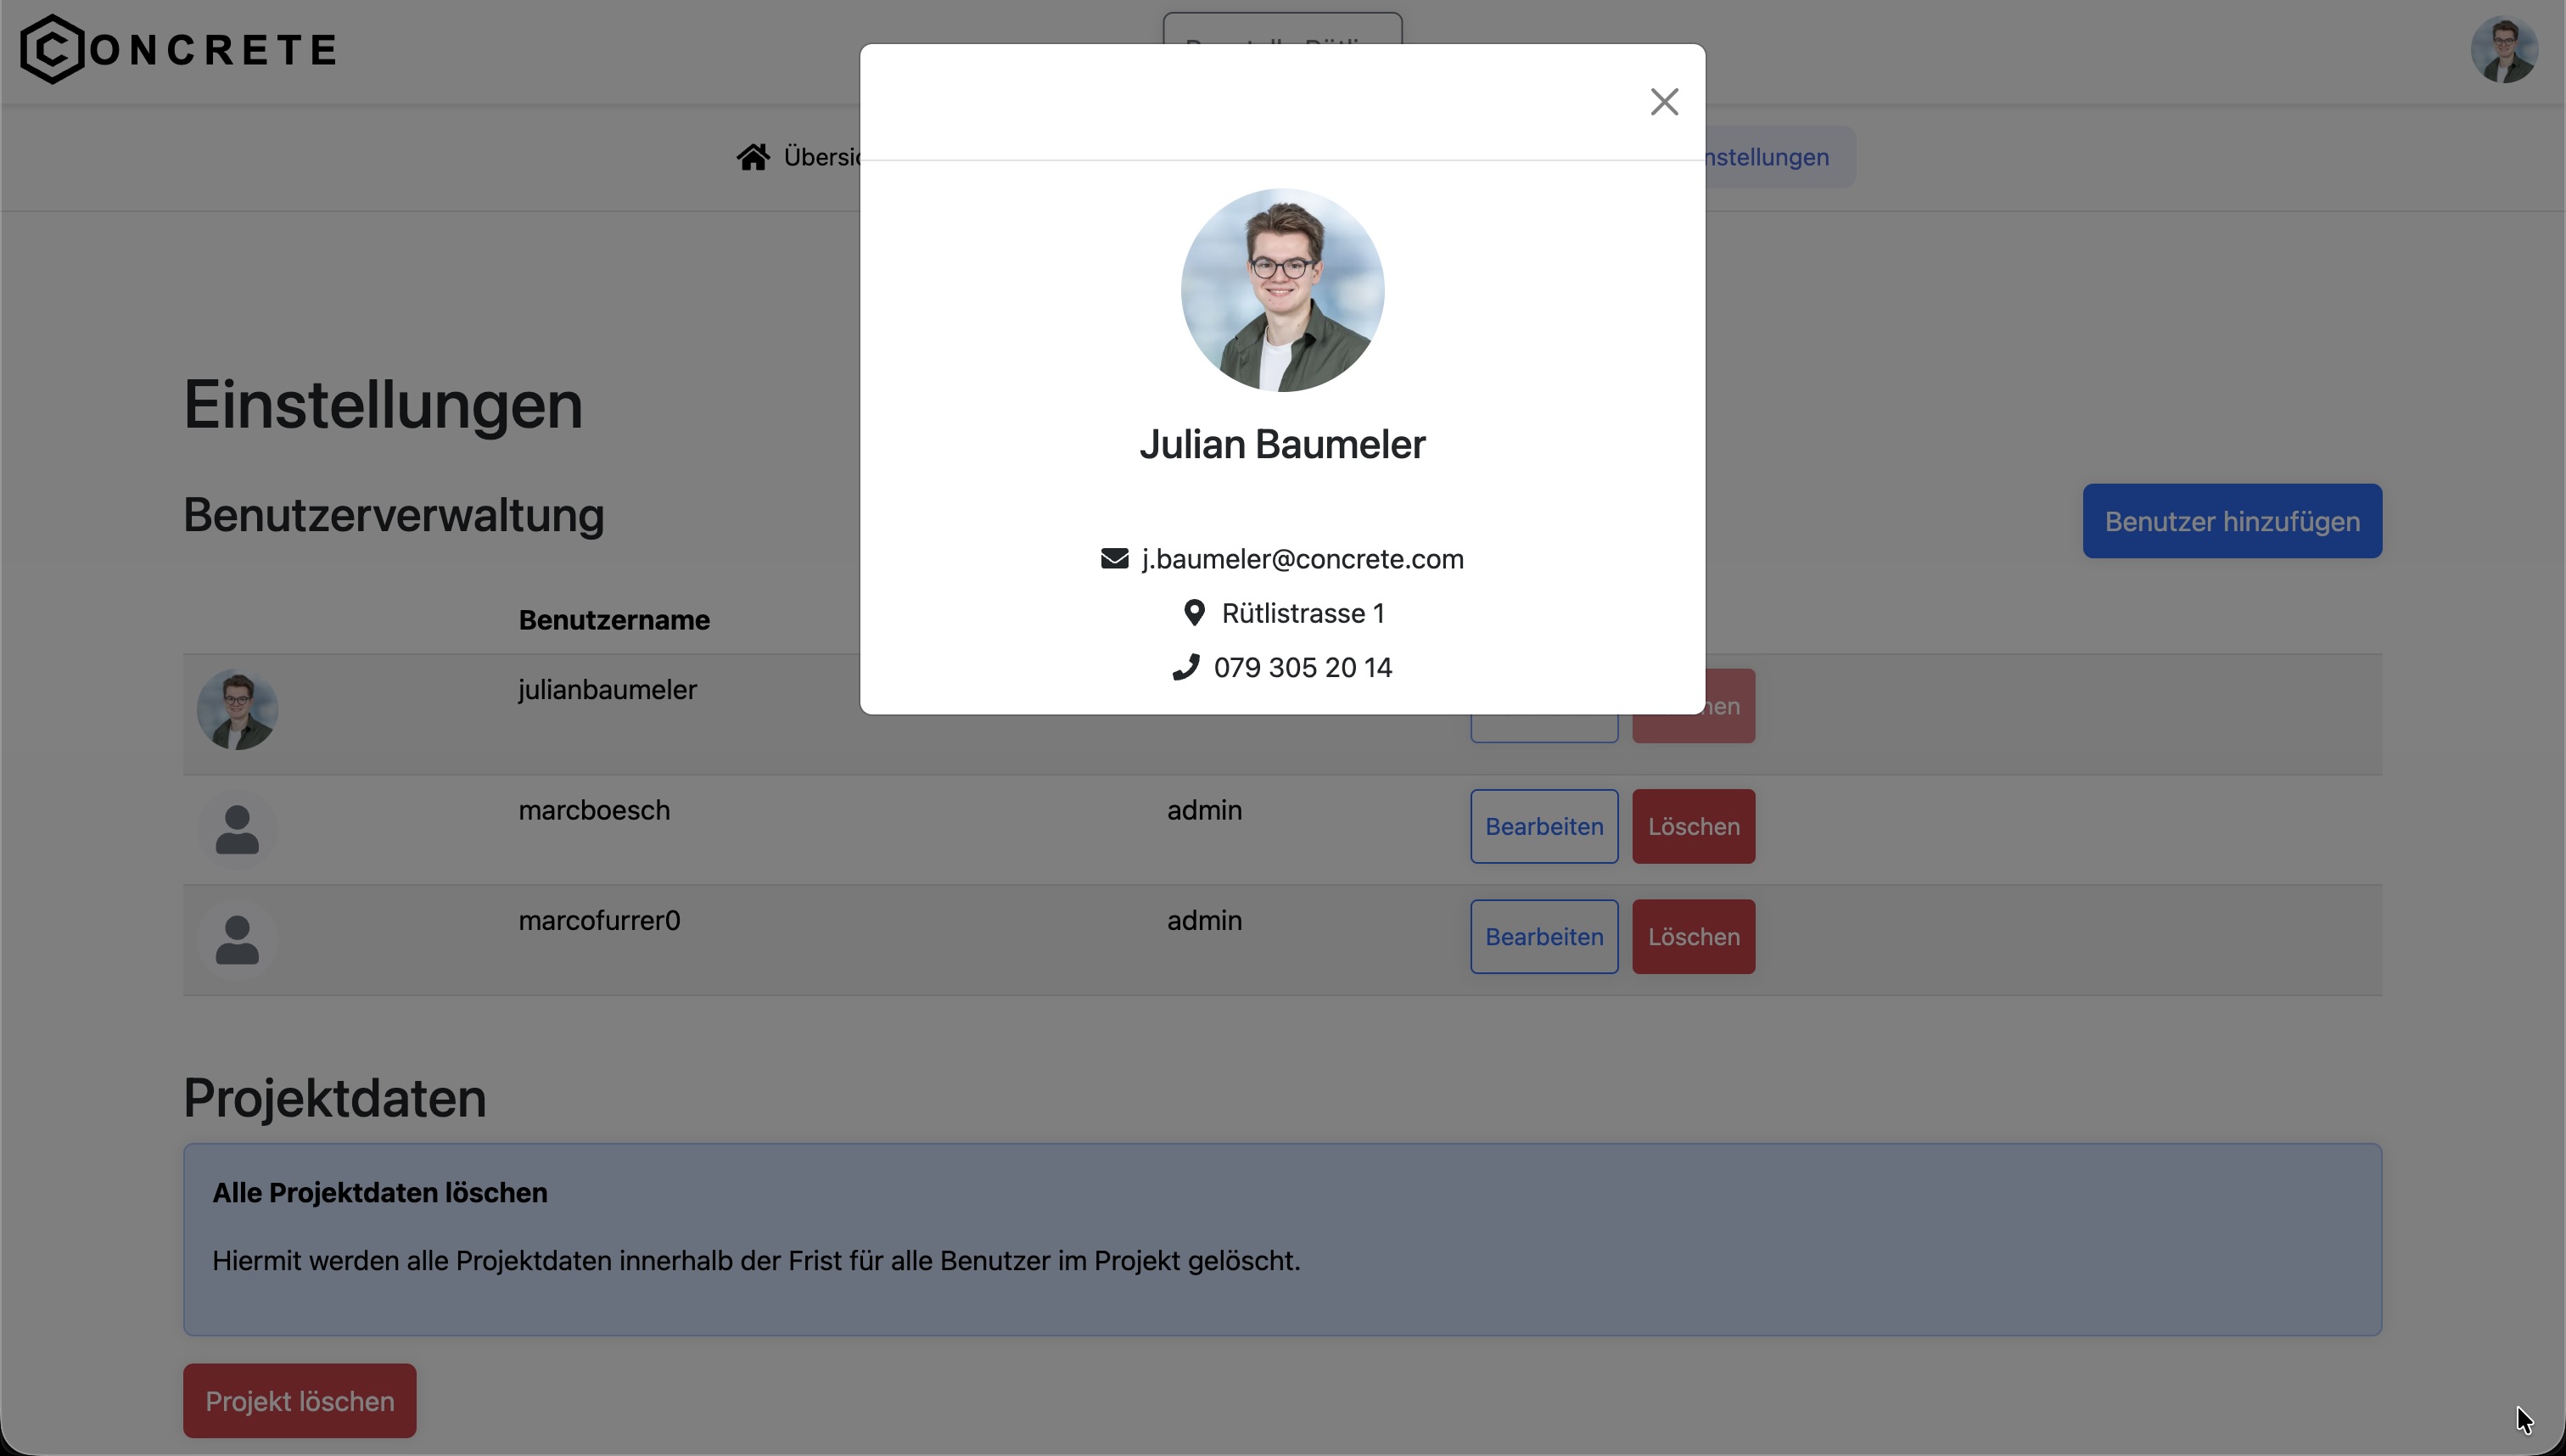Viewport: 2566px width, 1456px height.
Task: Sort users by the Benutzername column header
Action: click(x=613, y=620)
